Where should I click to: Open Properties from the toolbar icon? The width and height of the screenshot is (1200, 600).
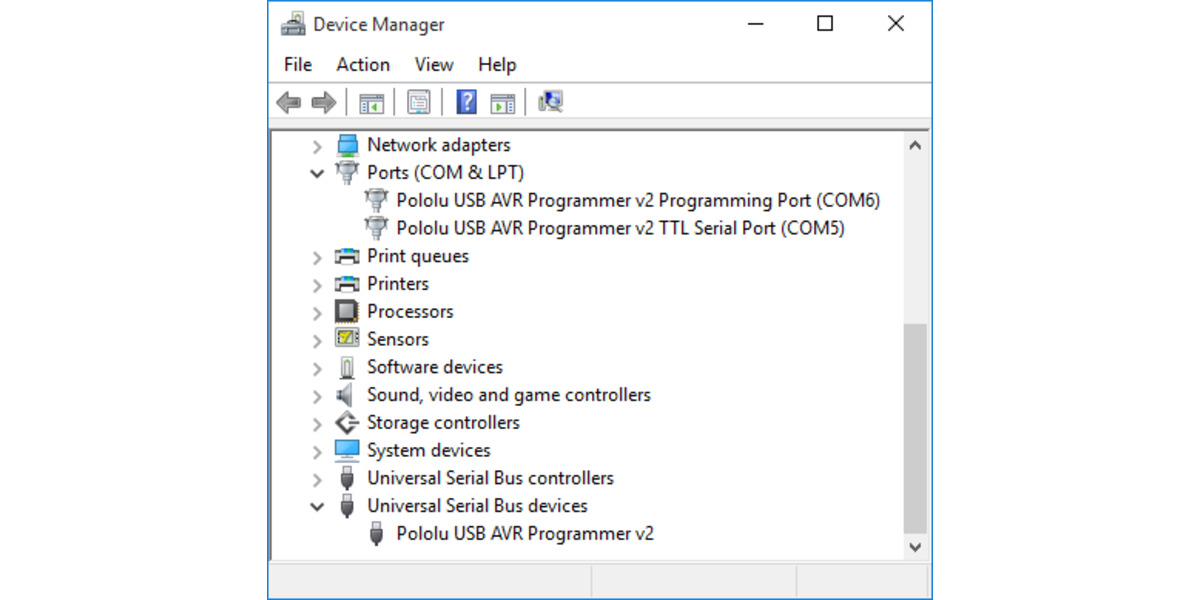pyautogui.click(x=418, y=101)
